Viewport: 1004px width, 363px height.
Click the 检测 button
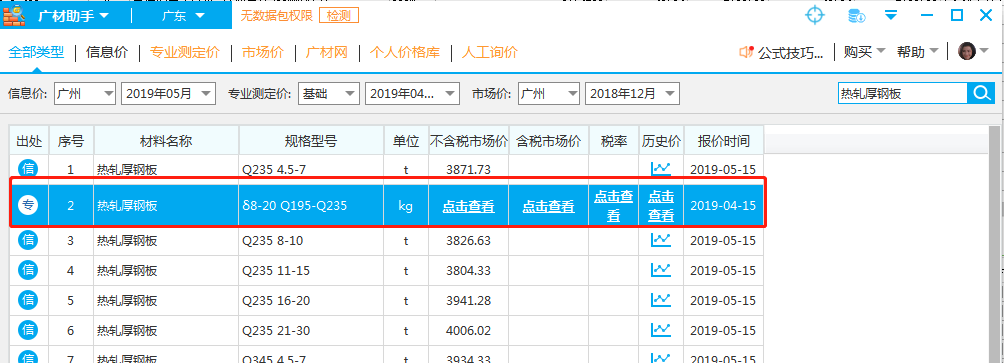coord(339,15)
